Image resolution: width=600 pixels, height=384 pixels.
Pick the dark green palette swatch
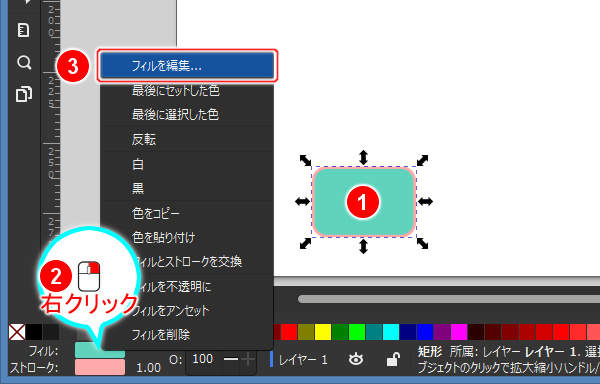pos(340,332)
